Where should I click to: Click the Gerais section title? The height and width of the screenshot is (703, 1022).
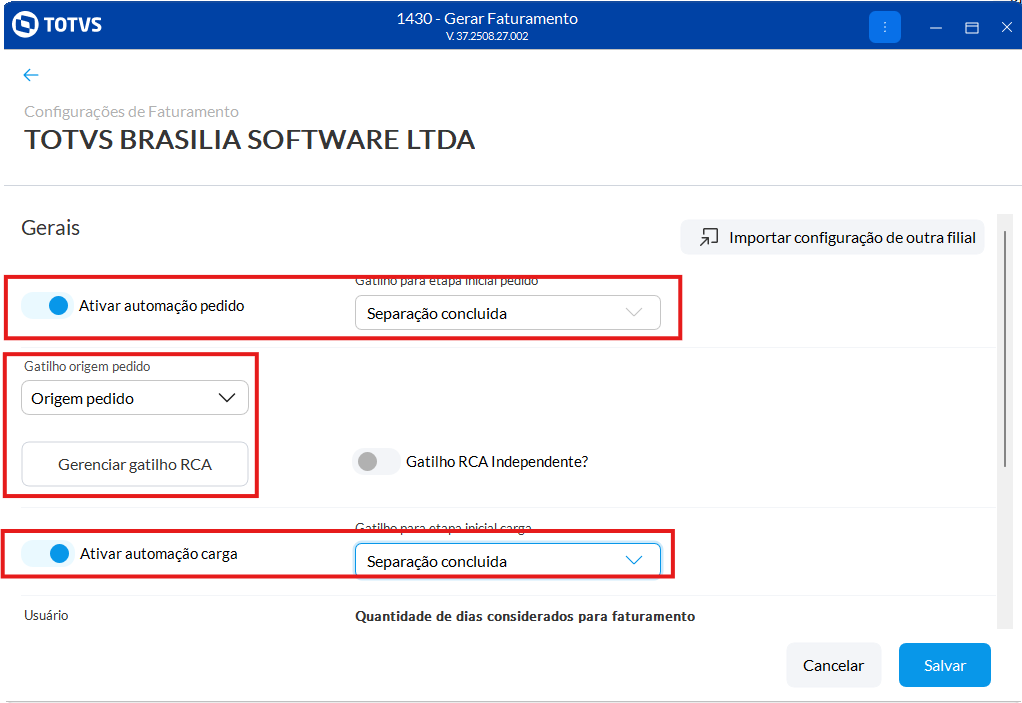click(x=51, y=228)
